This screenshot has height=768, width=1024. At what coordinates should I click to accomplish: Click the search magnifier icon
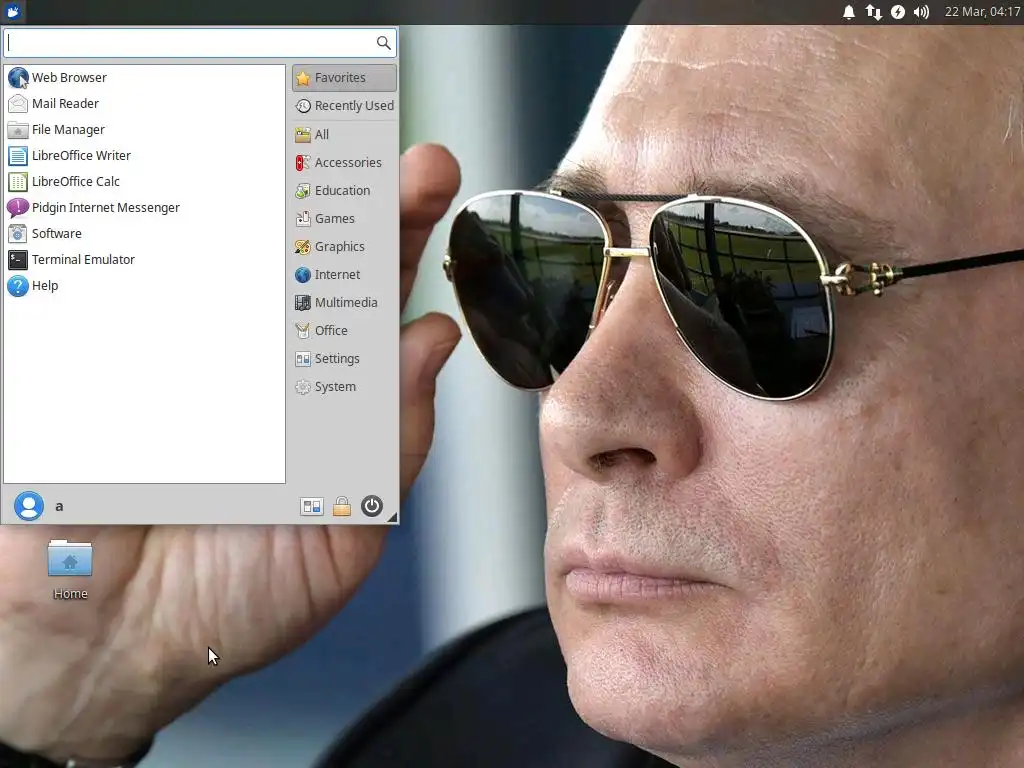pos(383,43)
